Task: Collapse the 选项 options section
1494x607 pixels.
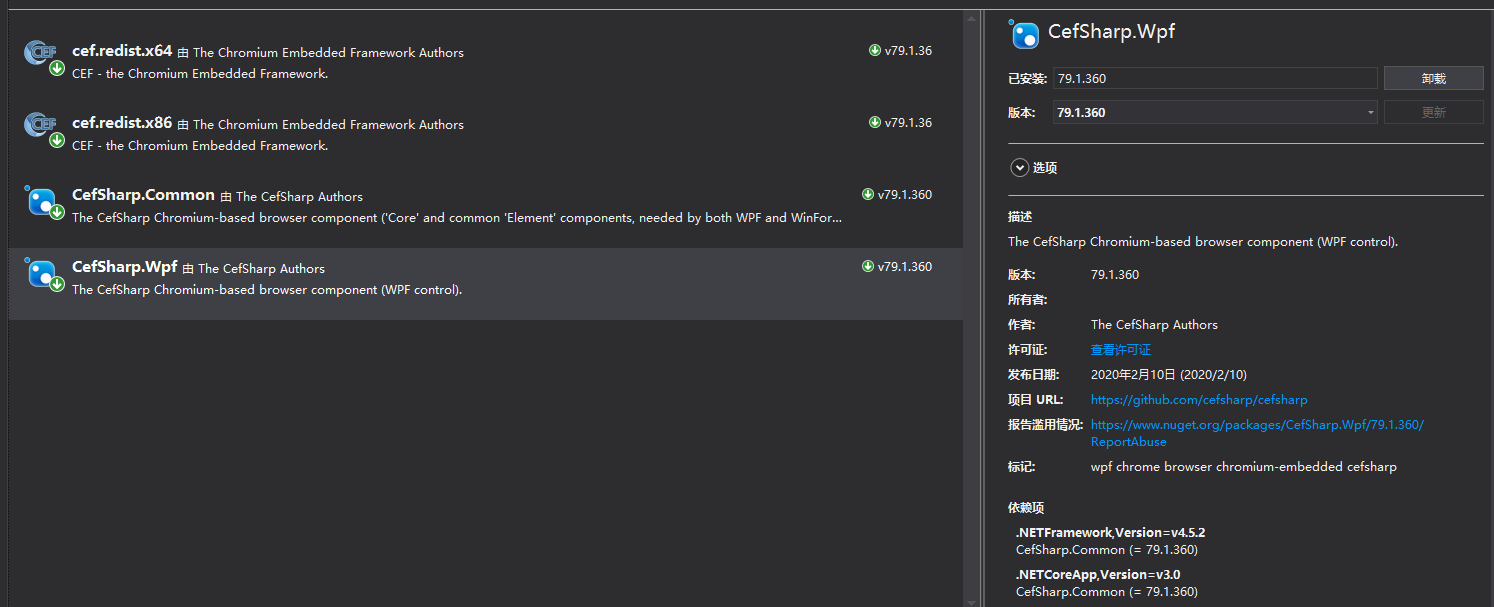Action: pyautogui.click(x=1020, y=167)
